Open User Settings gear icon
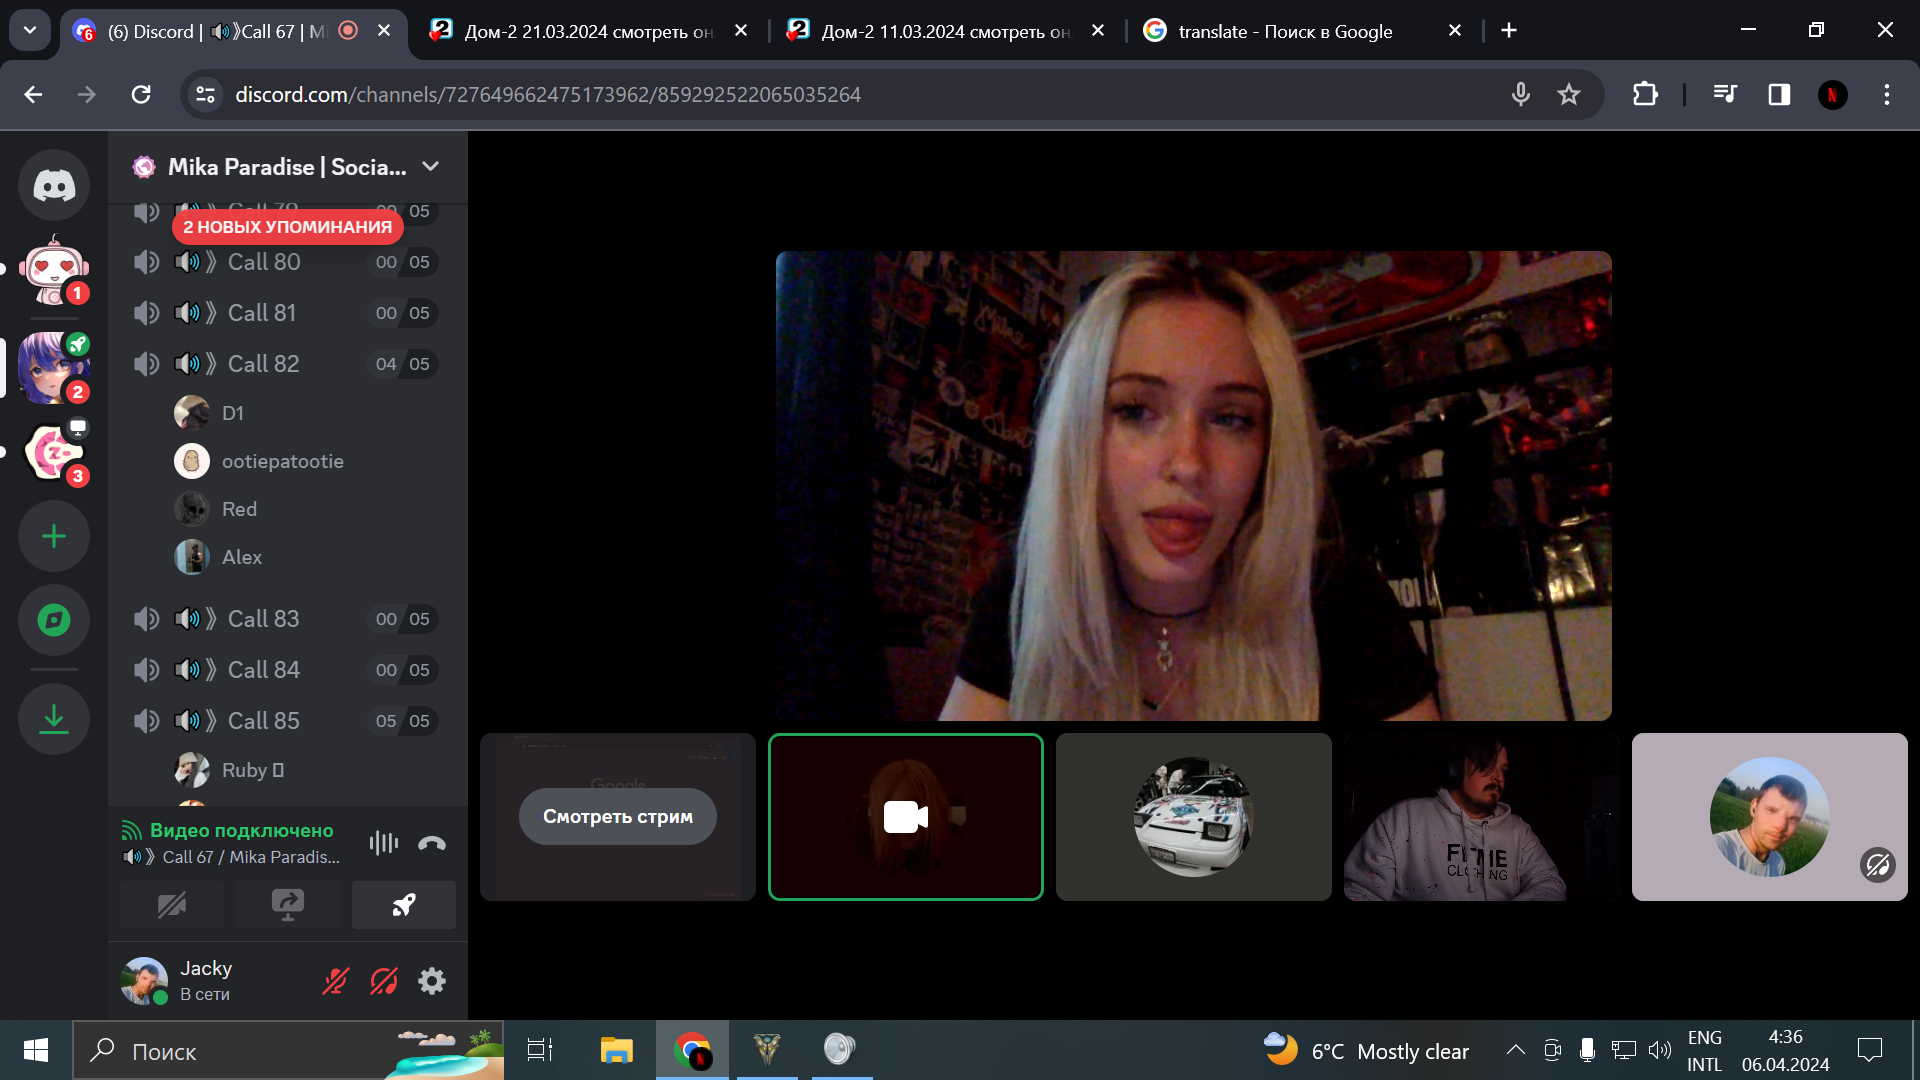 tap(432, 981)
